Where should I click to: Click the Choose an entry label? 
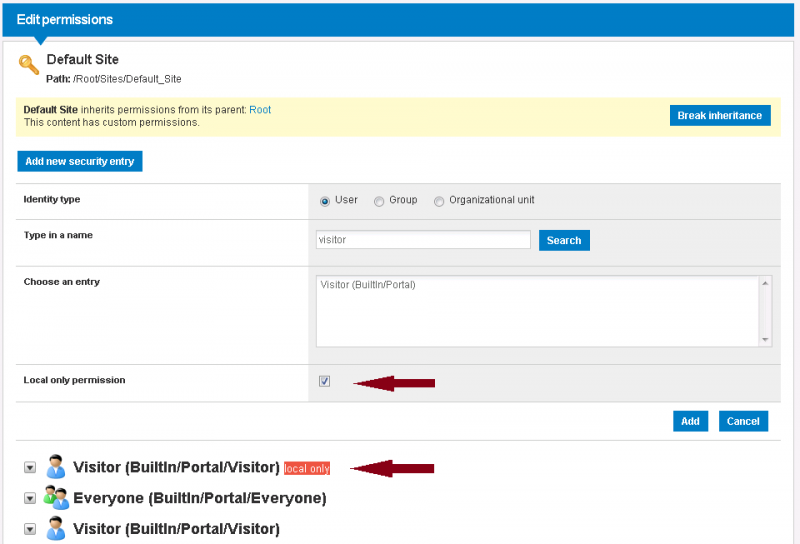[62, 282]
